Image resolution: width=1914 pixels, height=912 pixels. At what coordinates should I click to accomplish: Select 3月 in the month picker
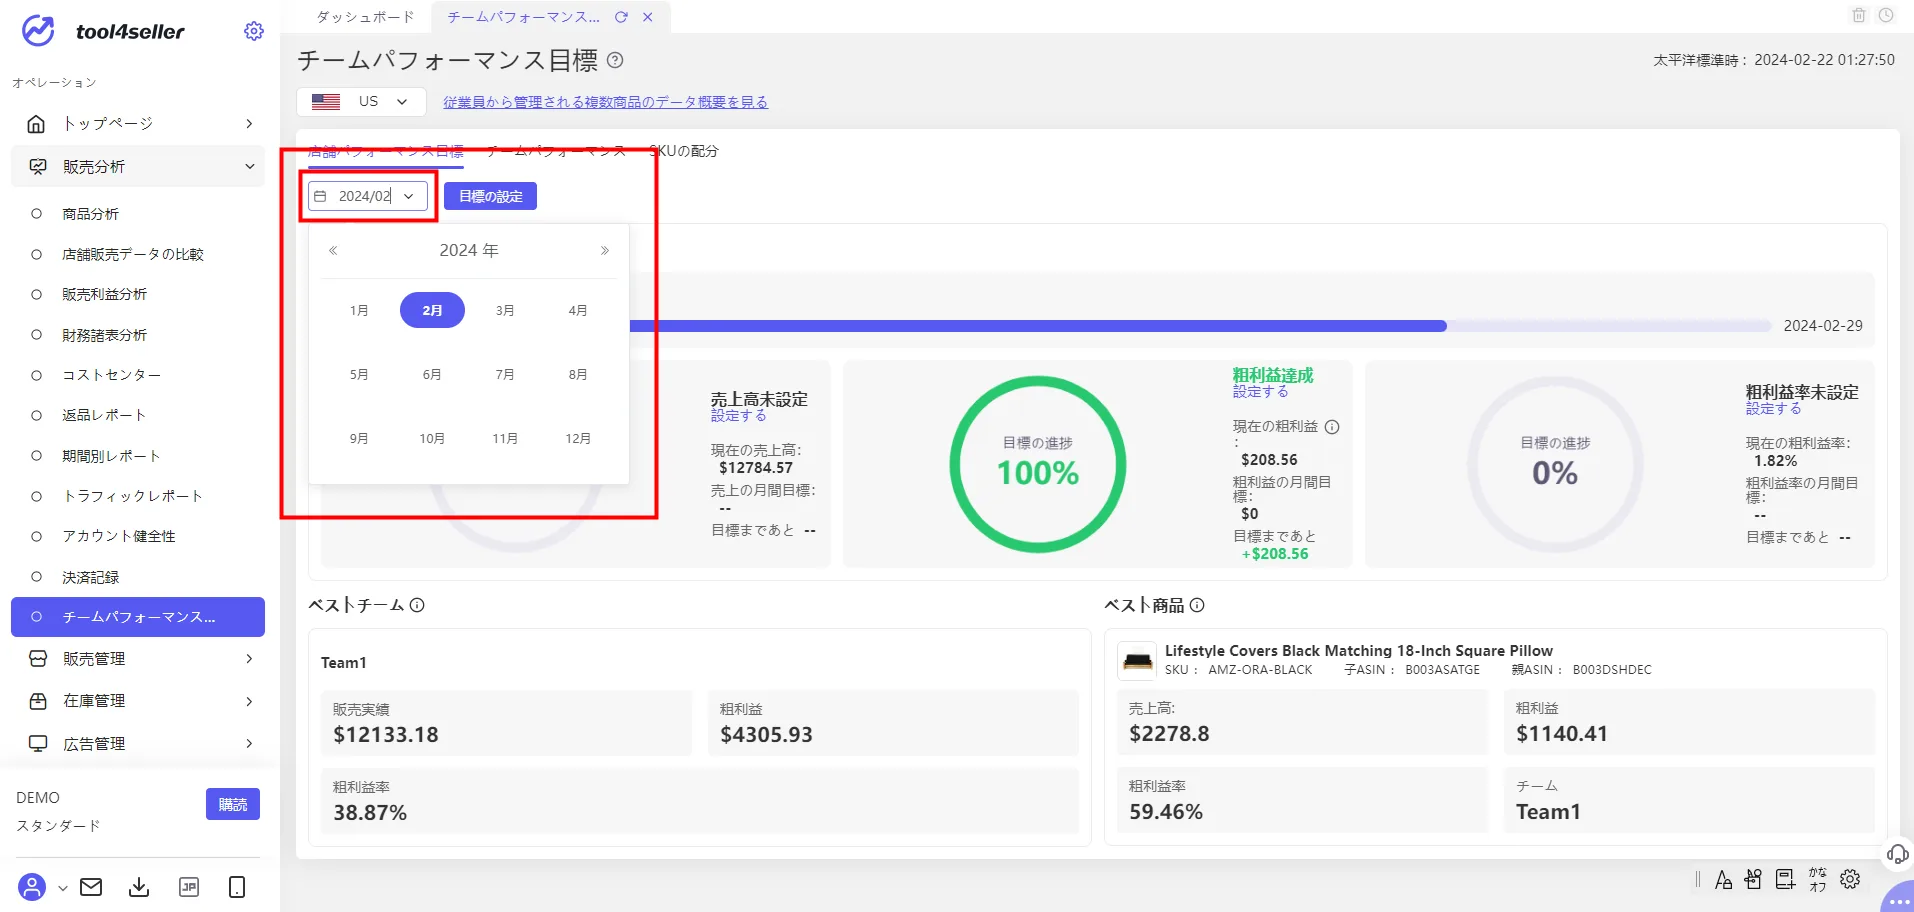pos(505,310)
